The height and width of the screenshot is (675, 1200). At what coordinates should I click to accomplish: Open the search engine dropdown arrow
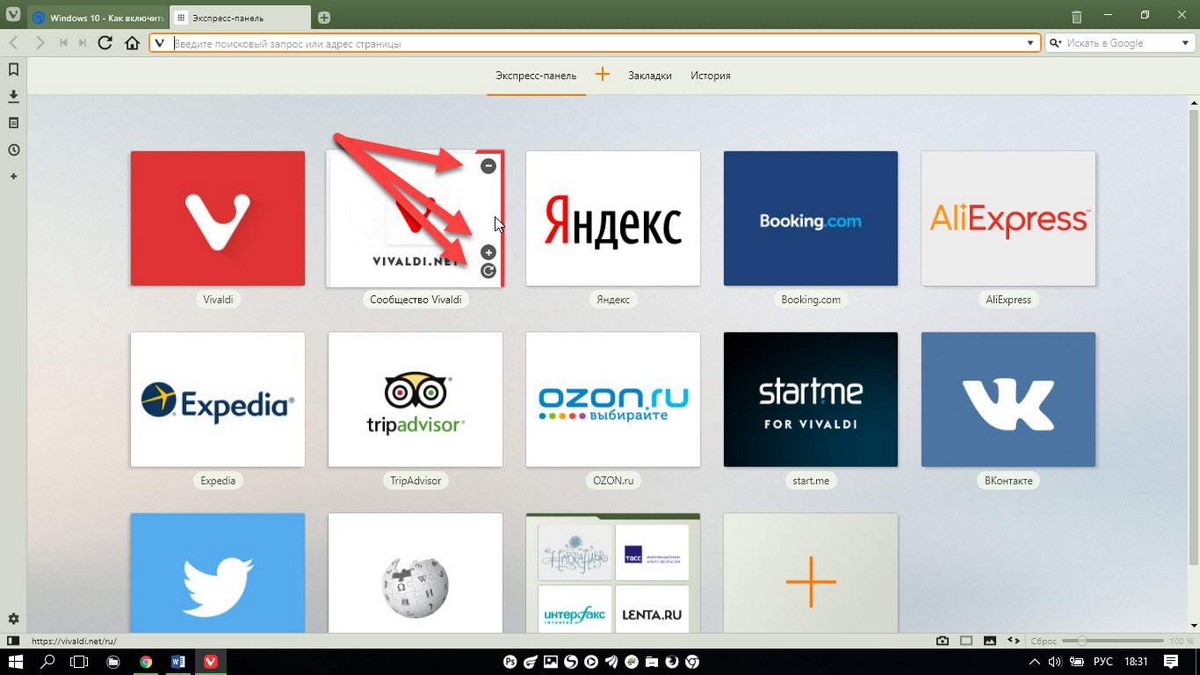(x=1183, y=43)
